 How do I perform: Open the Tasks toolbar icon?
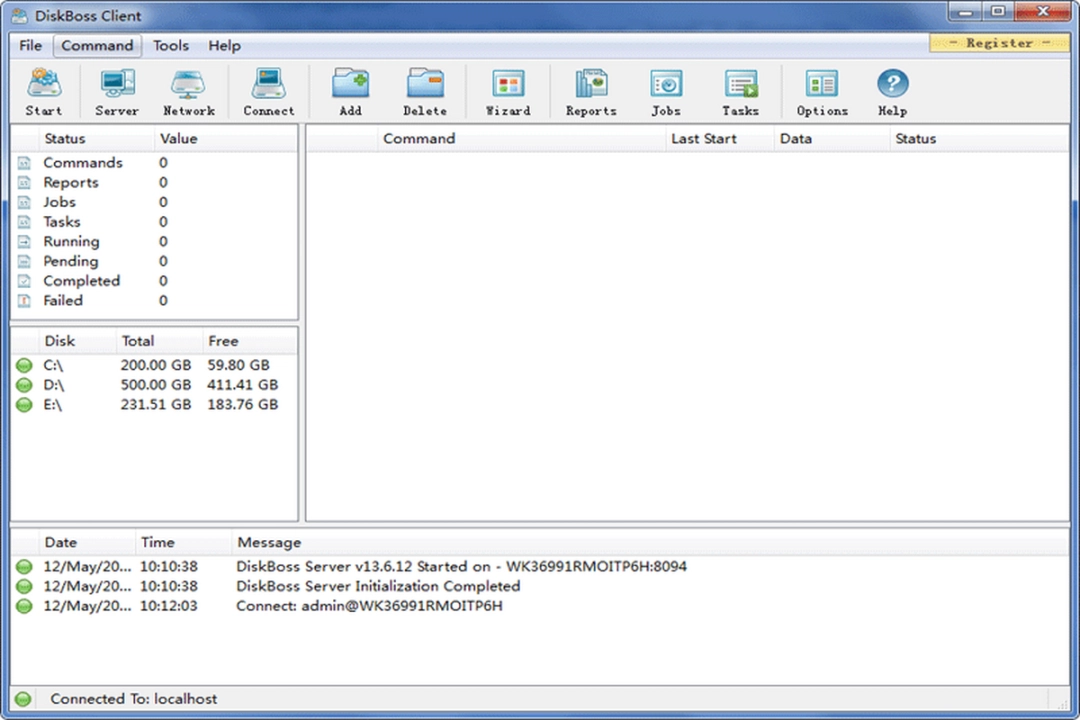(x=740, y=90)
